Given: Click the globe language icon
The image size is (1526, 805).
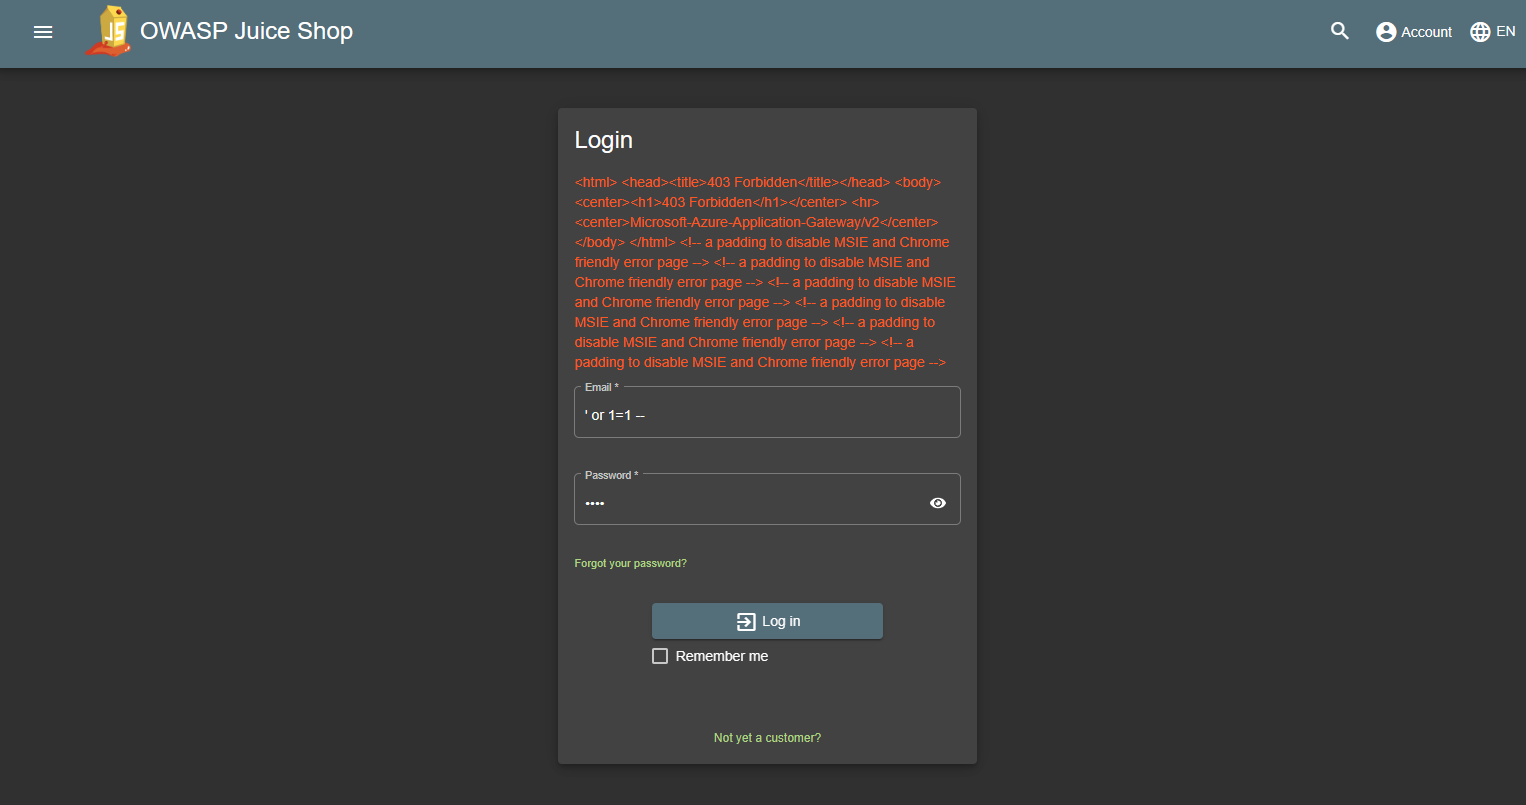Looking at the screenshot, I should click(1479, 31).
